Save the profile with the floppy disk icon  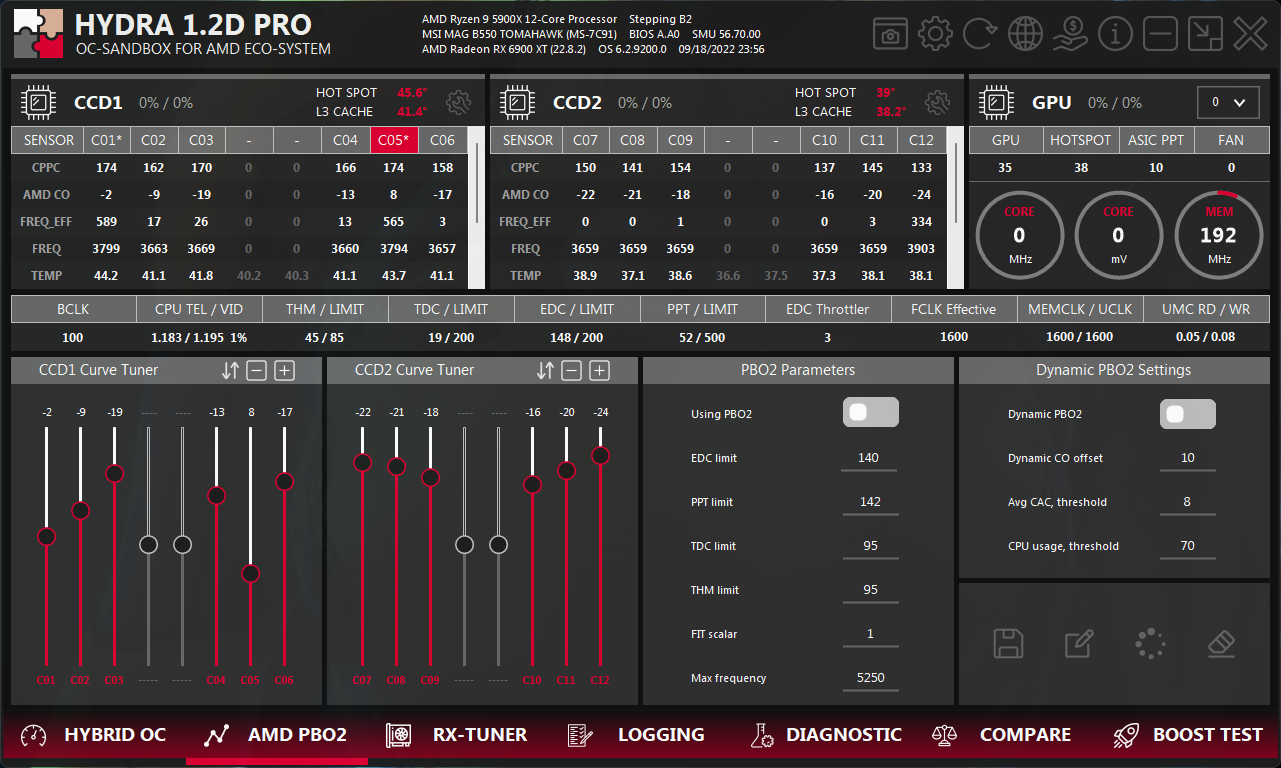[1009, 643]
